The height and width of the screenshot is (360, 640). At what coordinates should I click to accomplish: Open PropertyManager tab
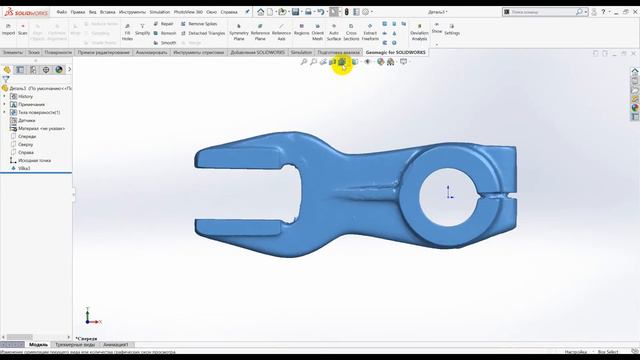pos(20,70)
